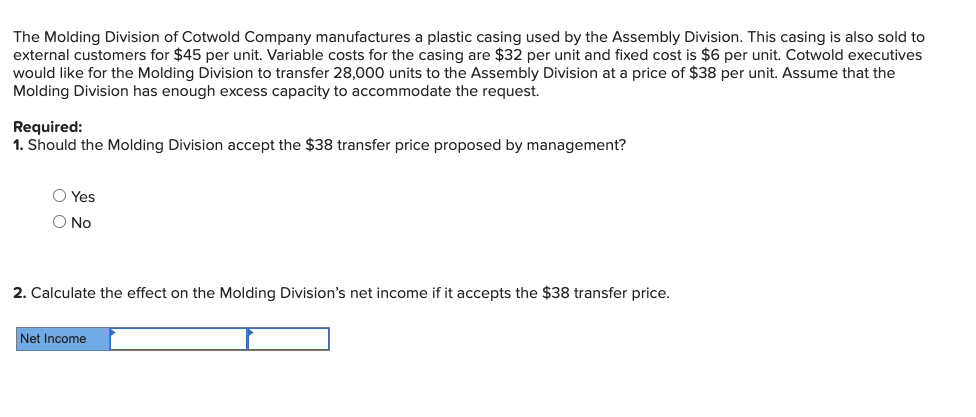This screenshot has height=417, width=976.
Task: Click the bold 'Required:' heading
Action: [x=48, y=128]
